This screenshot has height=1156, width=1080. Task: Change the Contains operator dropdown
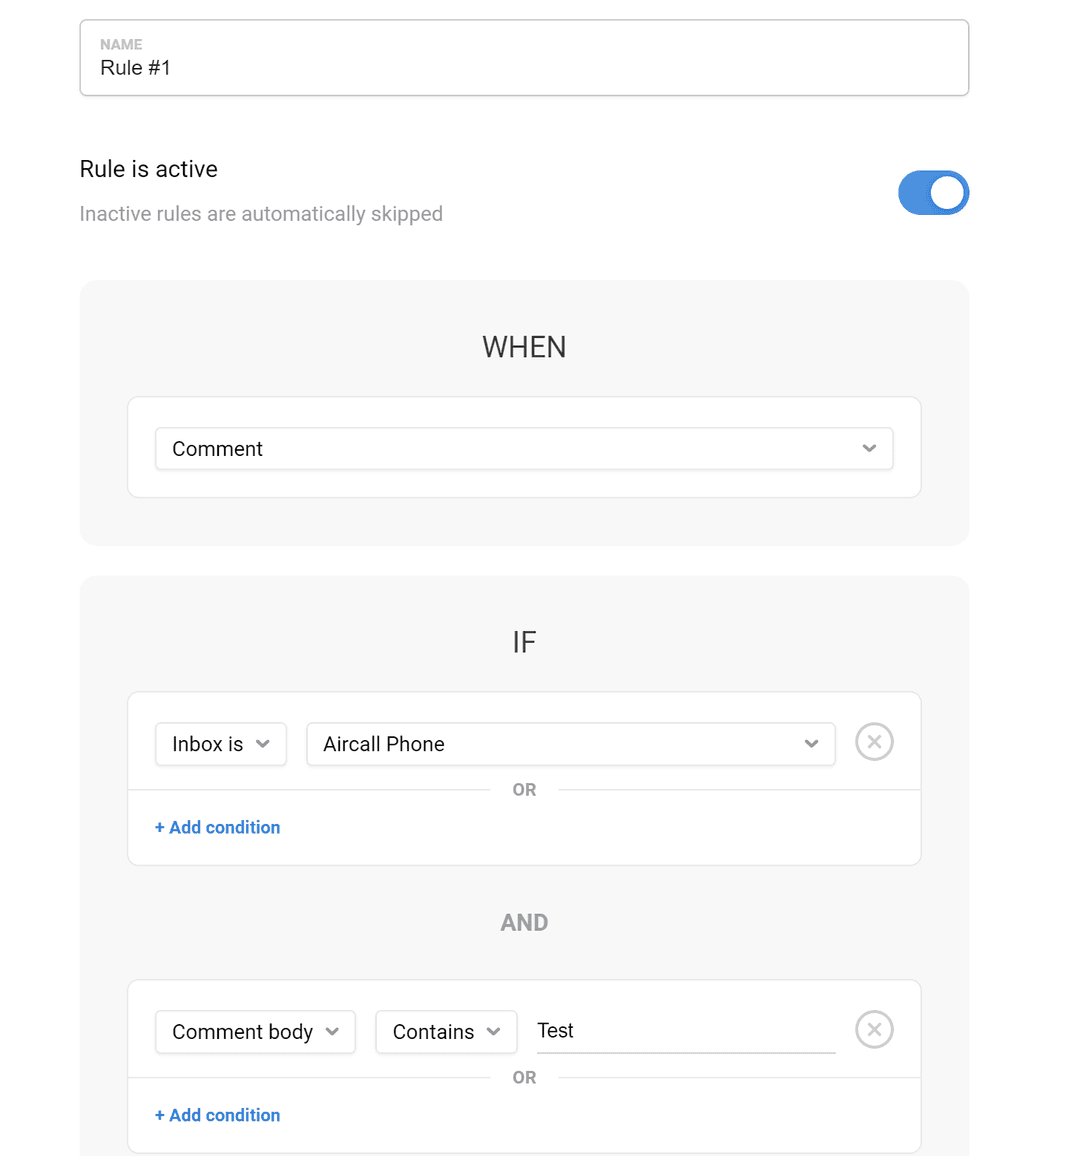(445, 1032)
